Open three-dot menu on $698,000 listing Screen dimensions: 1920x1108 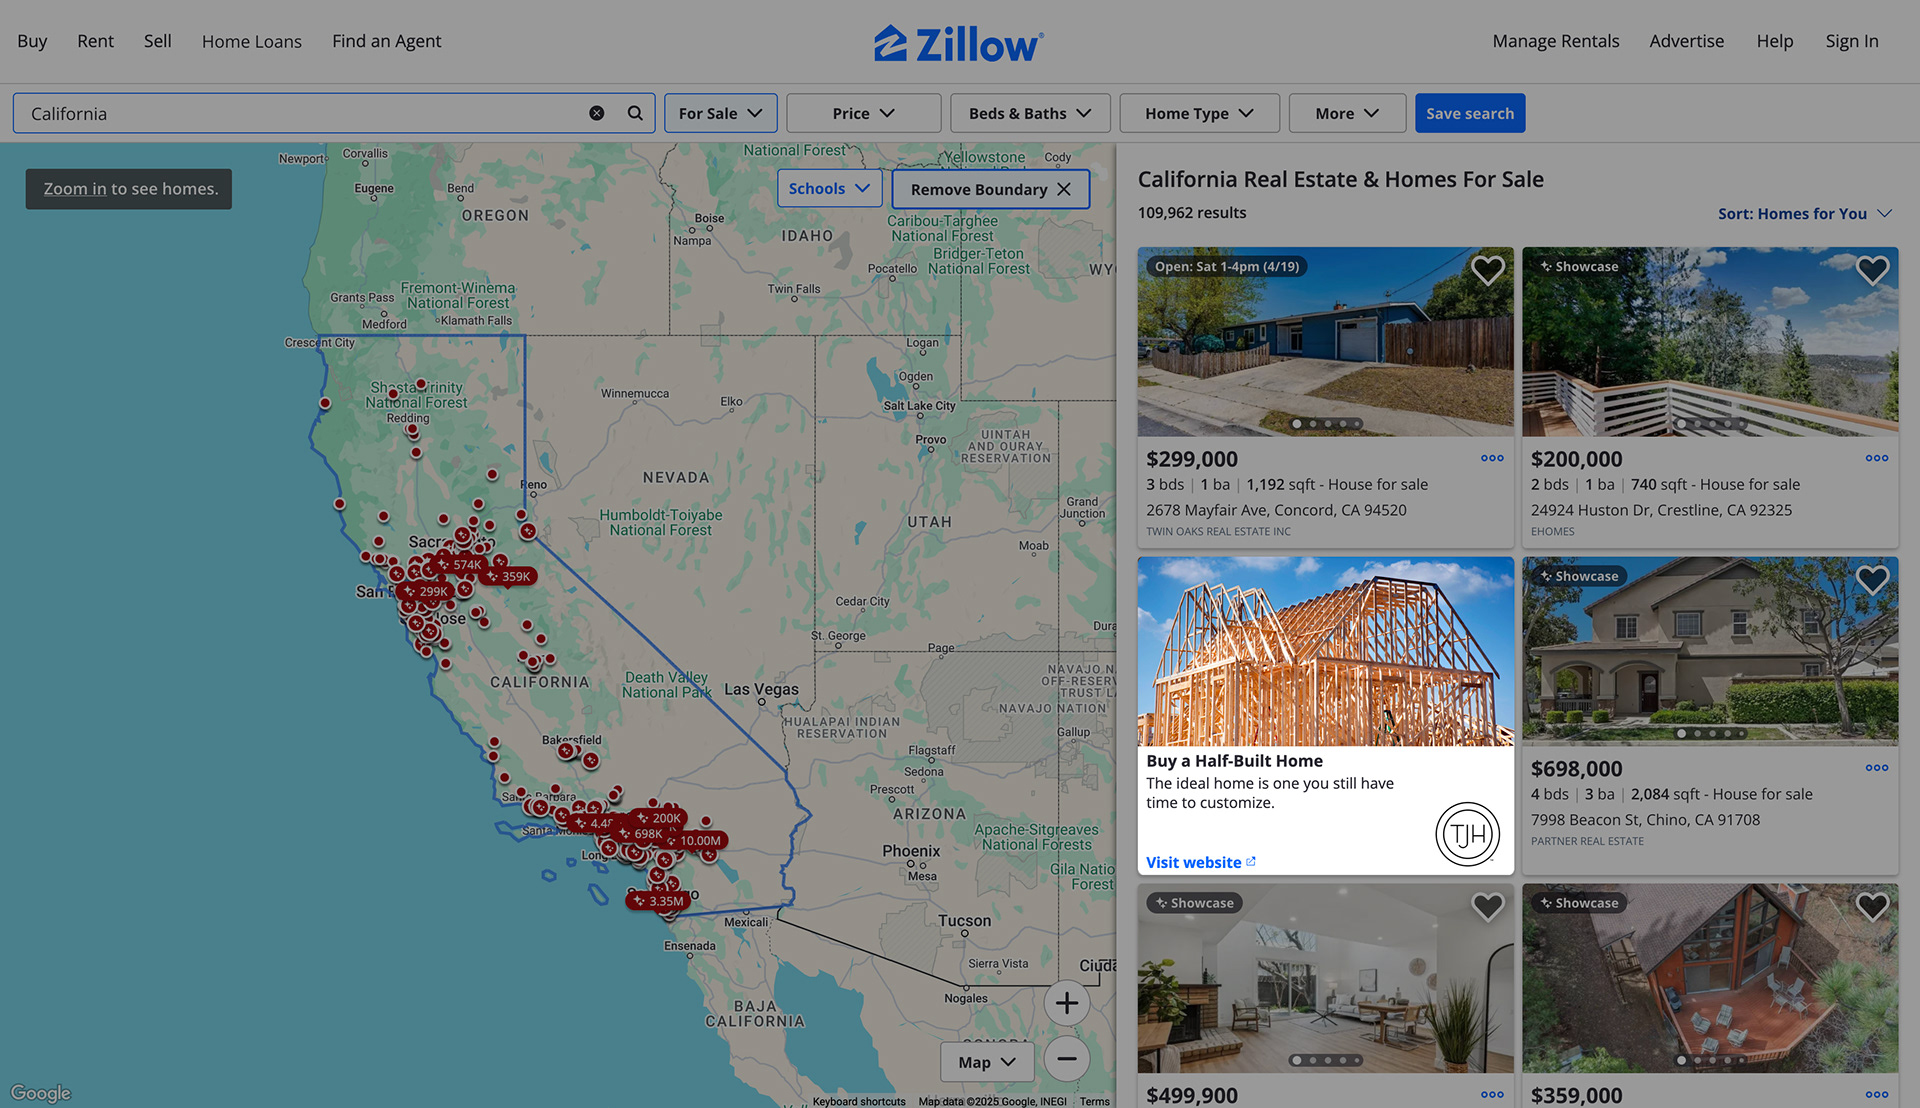pos(1876,768)
